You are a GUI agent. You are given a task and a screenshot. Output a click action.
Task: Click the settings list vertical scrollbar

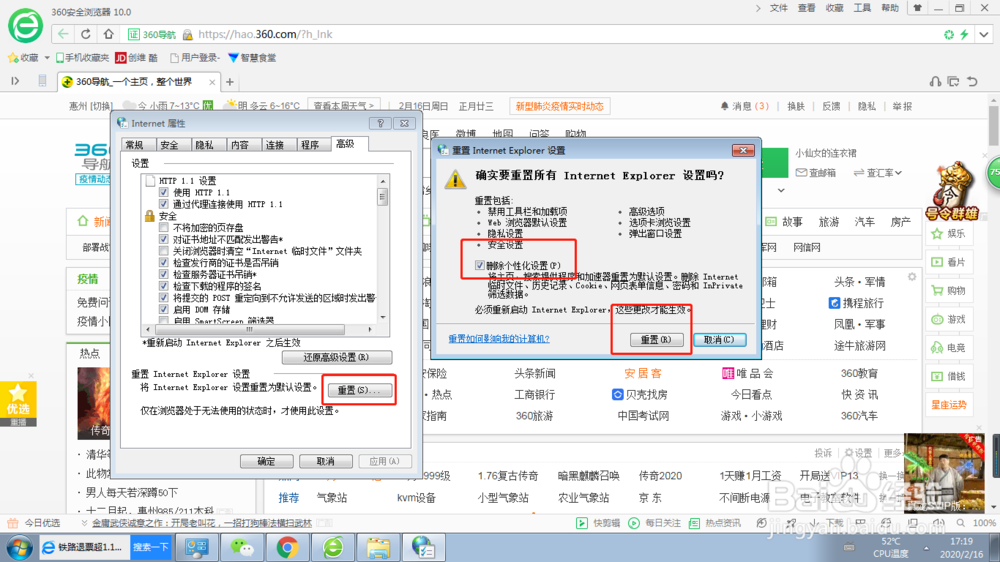(x=383, y=249)
